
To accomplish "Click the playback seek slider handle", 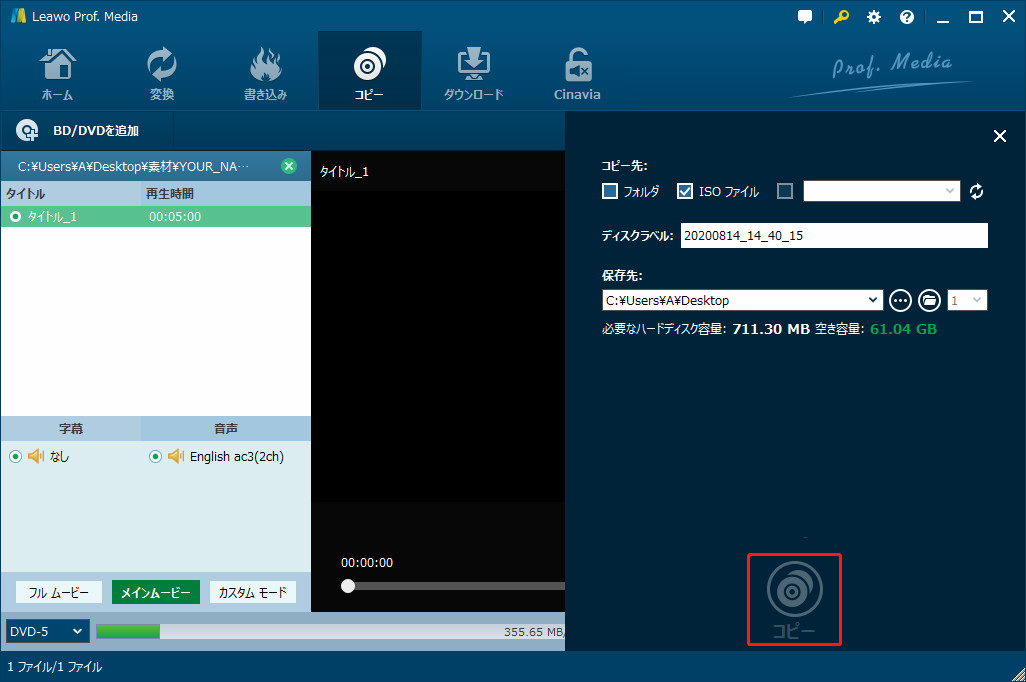I will (348, 586).
